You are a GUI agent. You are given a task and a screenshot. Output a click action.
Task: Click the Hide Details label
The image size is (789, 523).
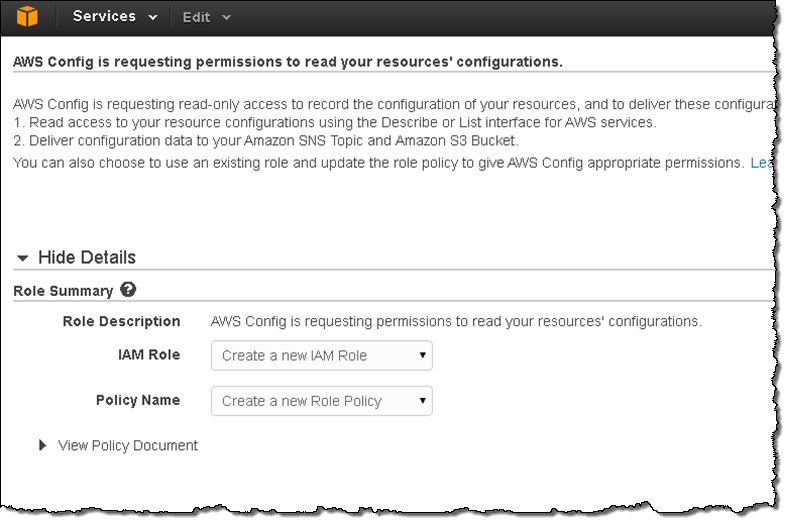pos(86,257)
